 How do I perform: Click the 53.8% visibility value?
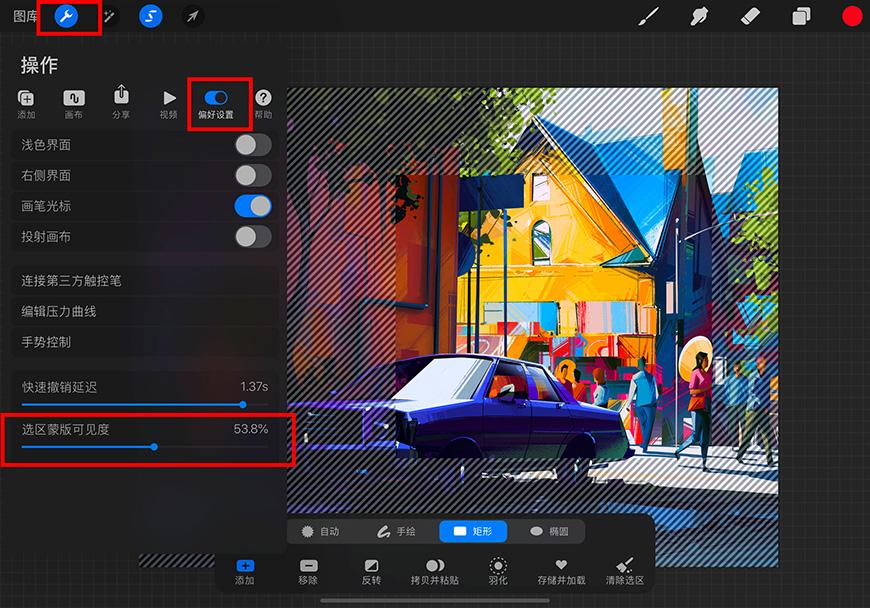click(x=251, y=429)
